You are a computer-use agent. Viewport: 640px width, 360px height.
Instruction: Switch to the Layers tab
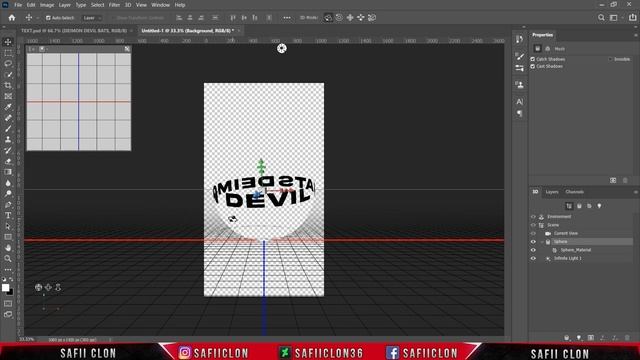pos(552,192)
